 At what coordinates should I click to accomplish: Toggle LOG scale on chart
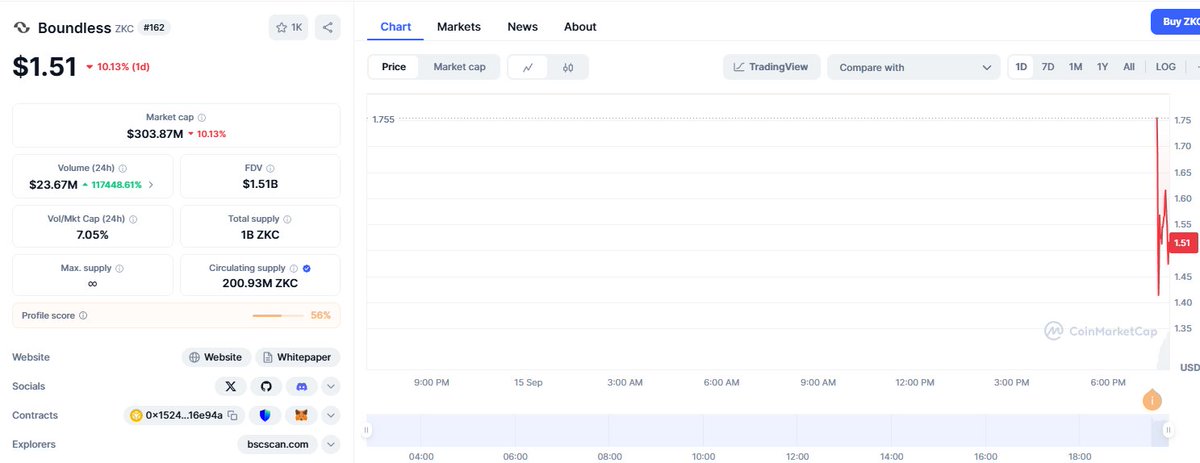click(x=1166, y=67)
